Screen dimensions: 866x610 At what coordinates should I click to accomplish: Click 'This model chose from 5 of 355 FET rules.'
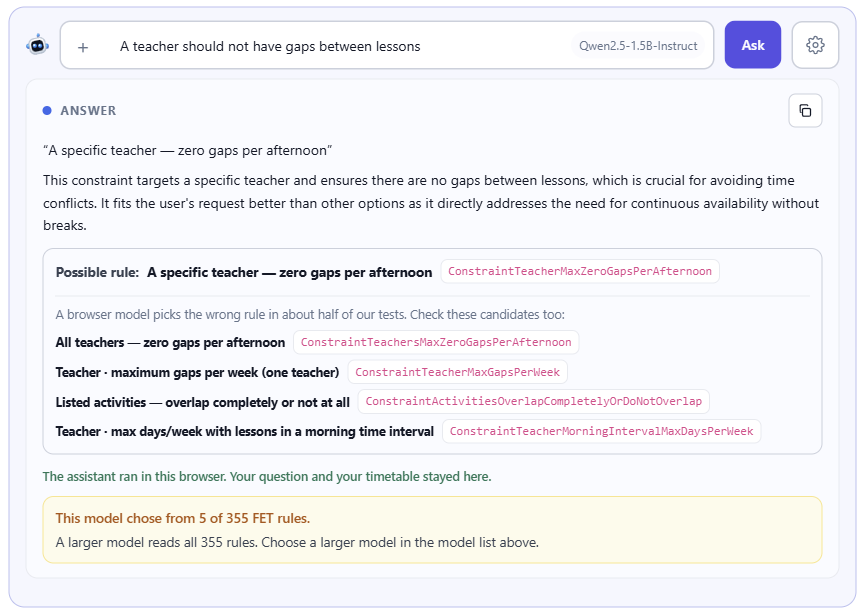183,518
